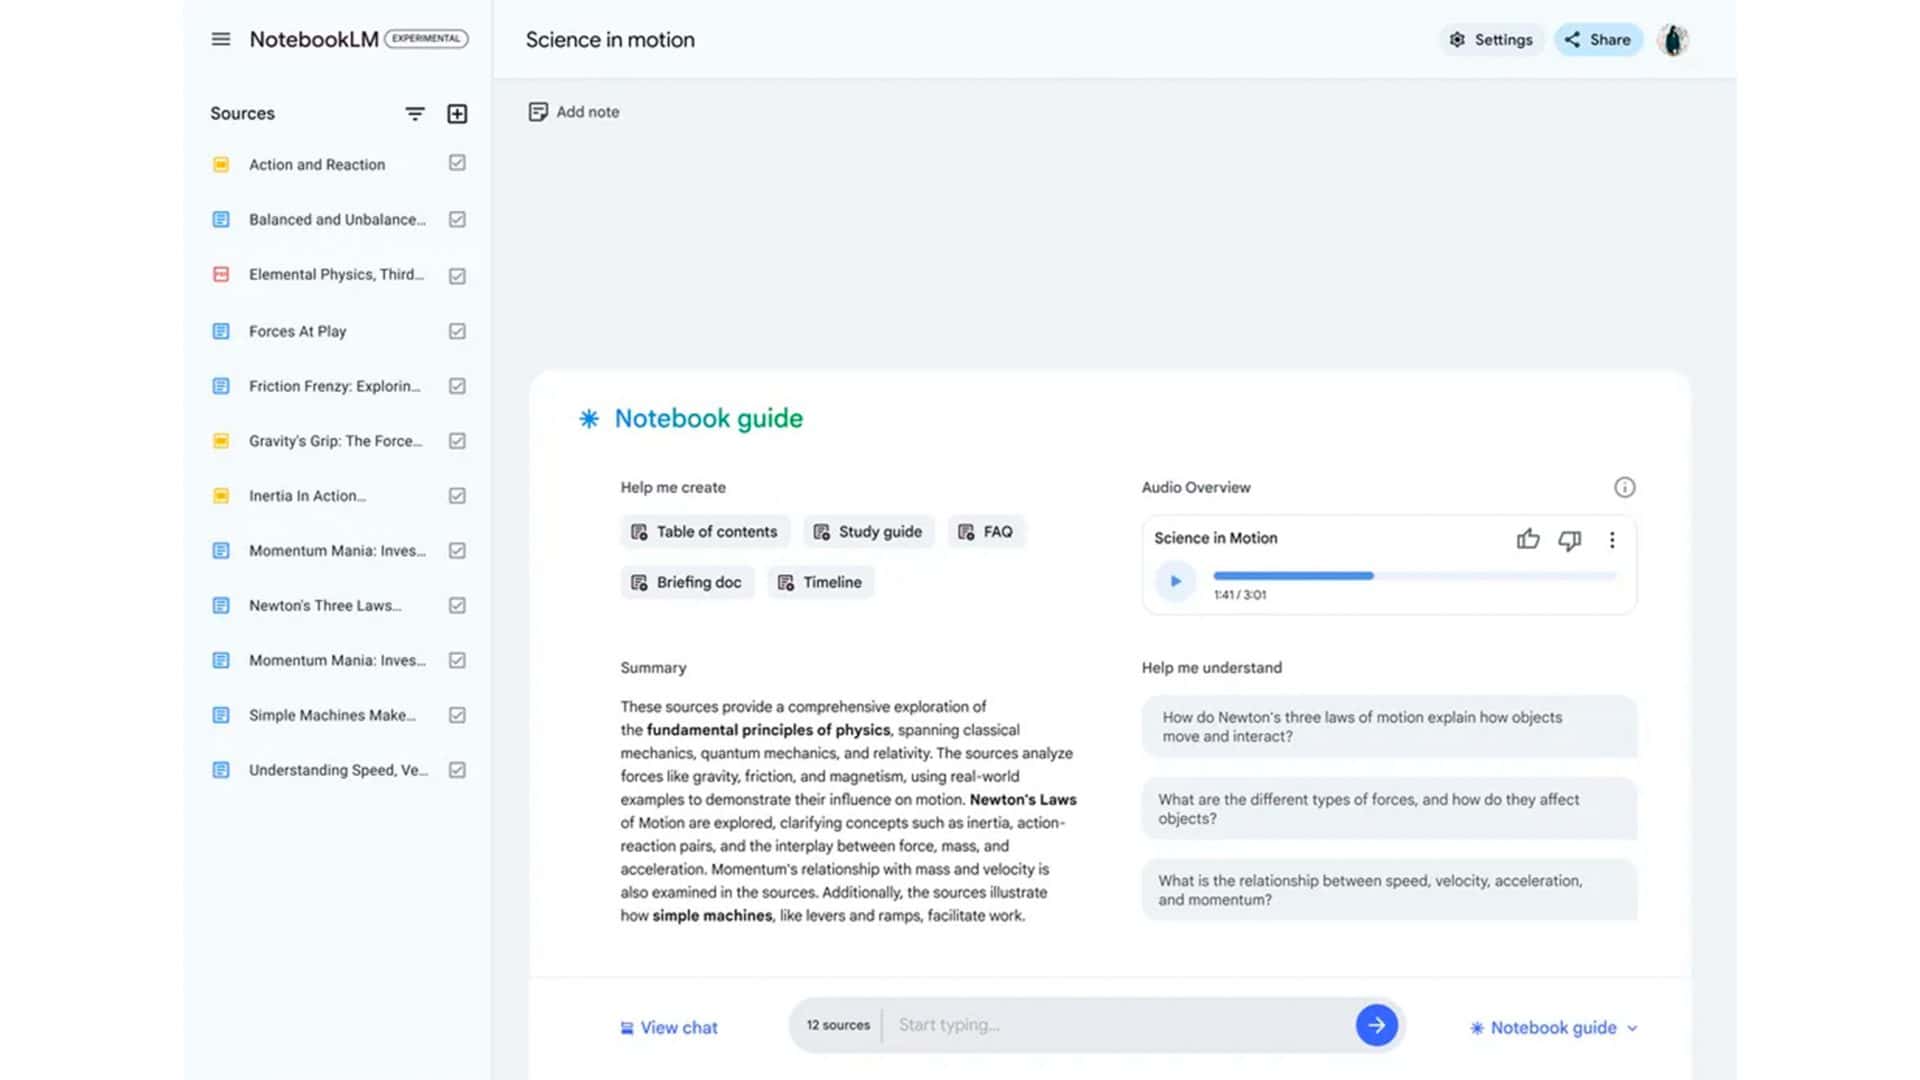Give a thumbs up to the audio overview
The width and height of the screenshot is (1920, 1080).
1528,539
